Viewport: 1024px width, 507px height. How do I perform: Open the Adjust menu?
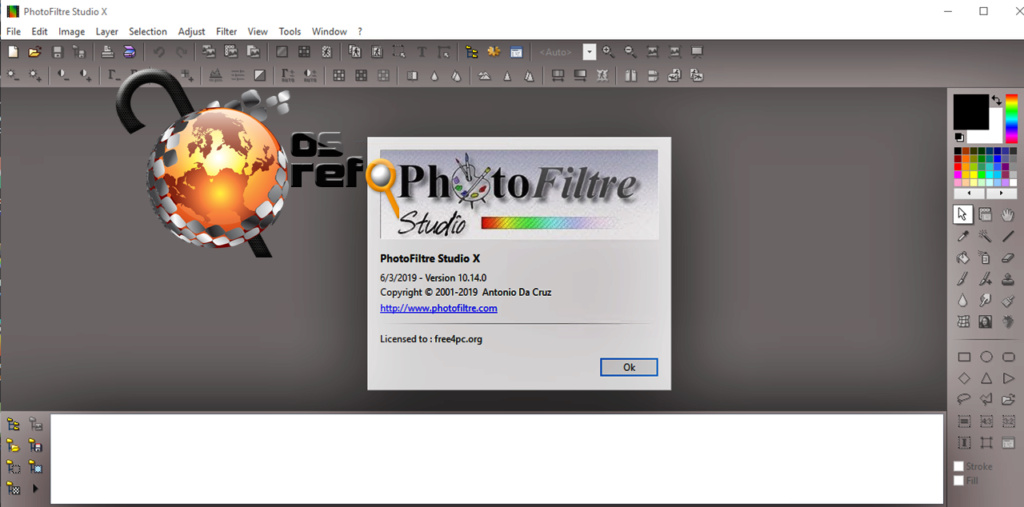point(191,31)
